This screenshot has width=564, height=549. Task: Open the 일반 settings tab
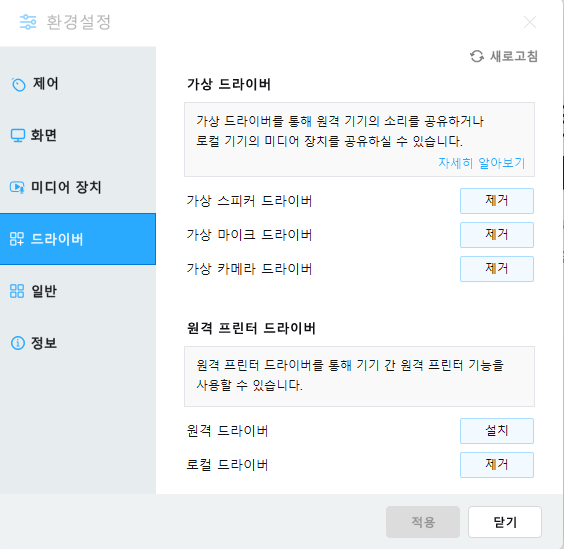78,291
